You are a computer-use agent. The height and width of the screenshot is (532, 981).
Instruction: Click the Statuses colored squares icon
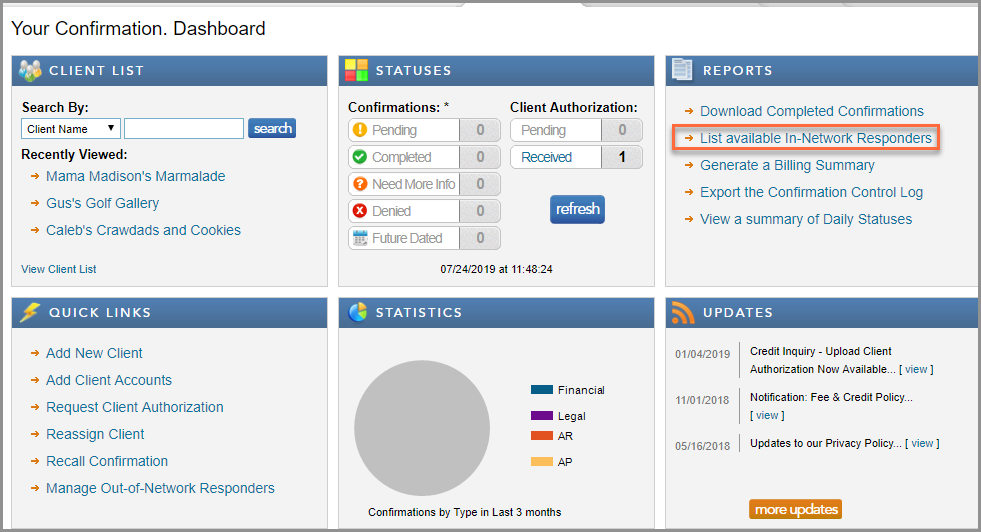point(357,71)
